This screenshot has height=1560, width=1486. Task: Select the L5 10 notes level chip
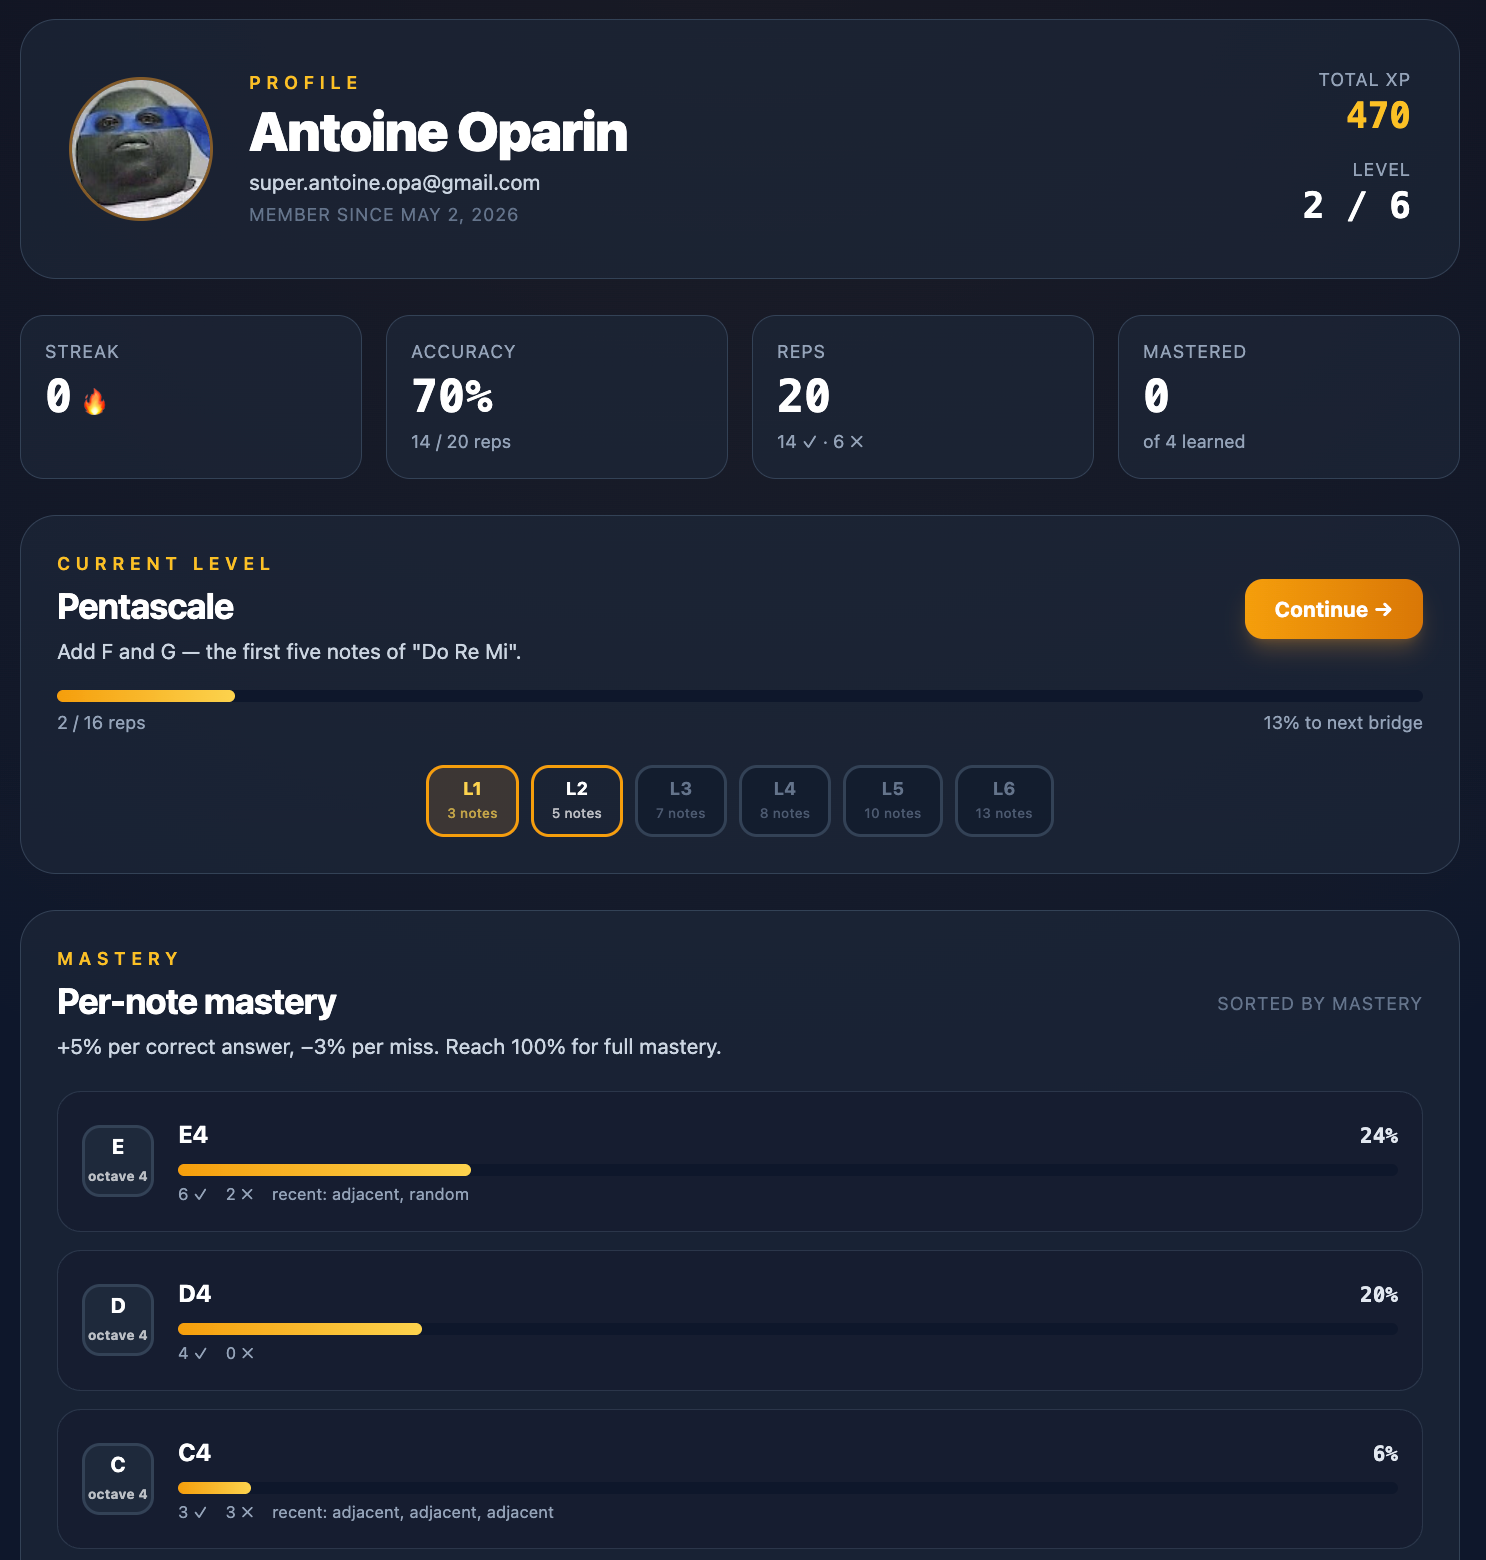pos(893,801)
